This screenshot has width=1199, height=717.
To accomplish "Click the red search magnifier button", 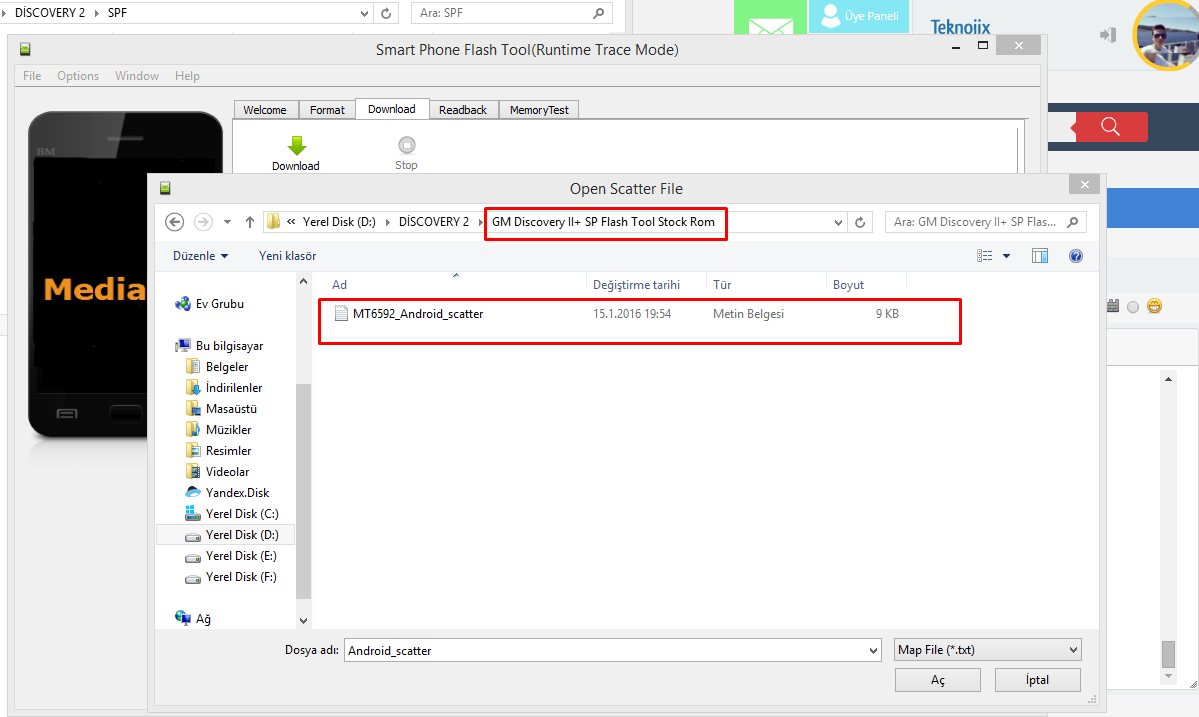I will coord(1110,127).
